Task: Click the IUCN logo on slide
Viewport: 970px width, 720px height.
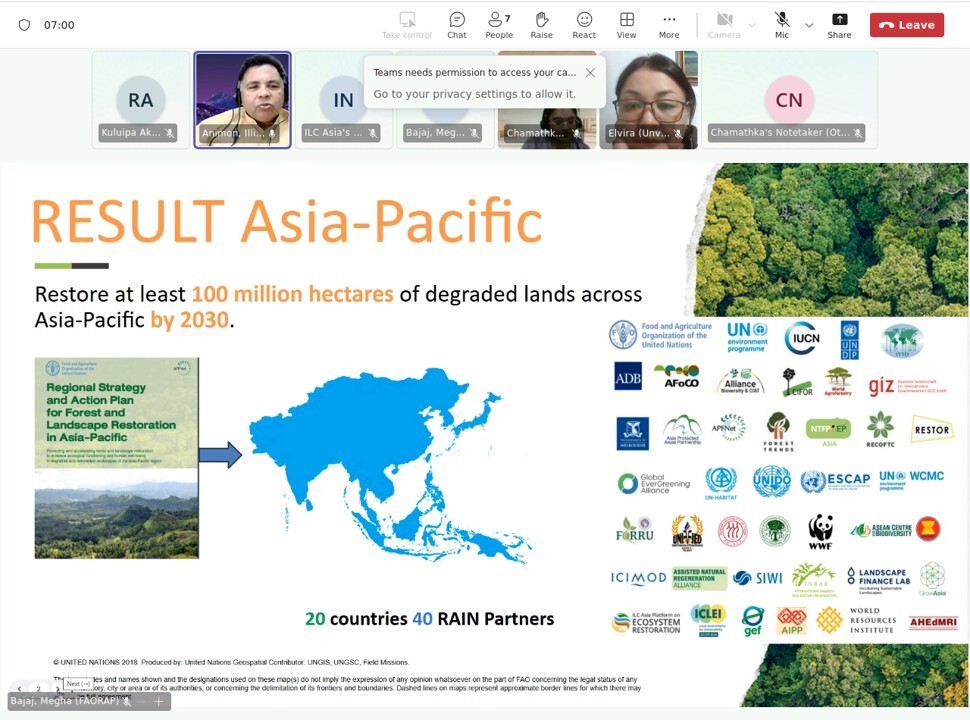Action: click(802, 338)
